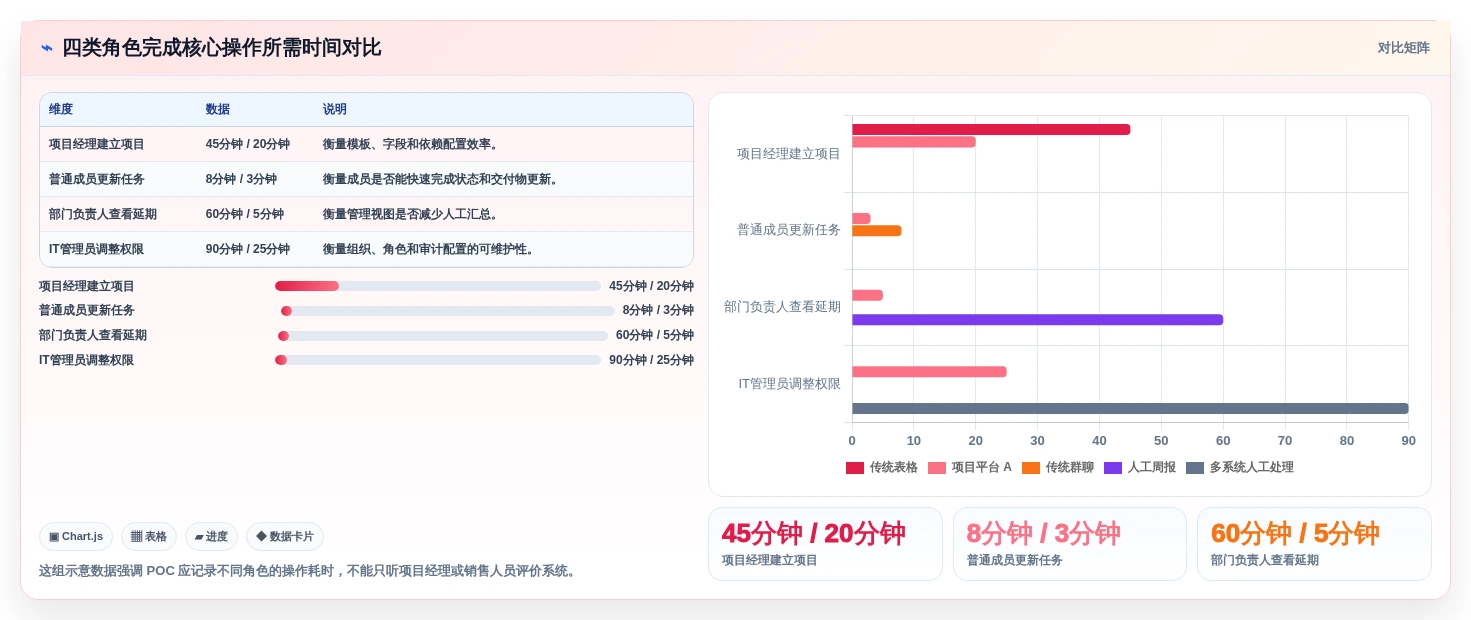
Task: Click table cell 90分钟 / 25分钟
Action: 248,249
